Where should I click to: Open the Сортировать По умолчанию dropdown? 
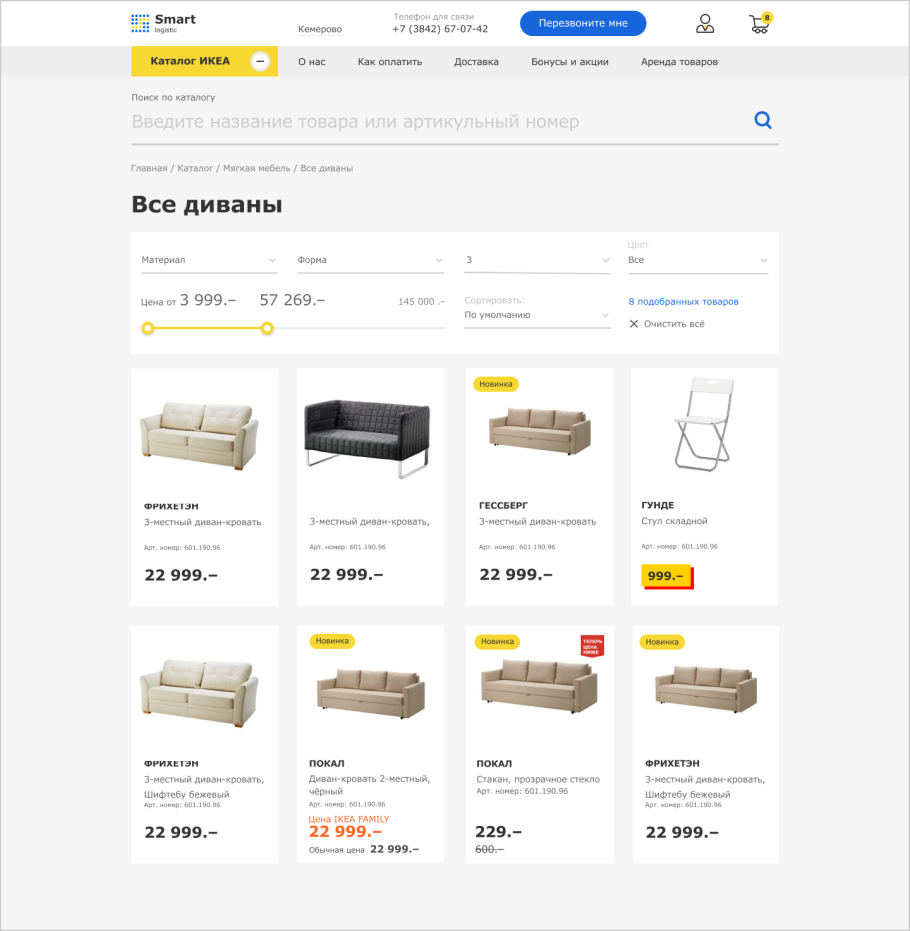[x=537, y=315]
